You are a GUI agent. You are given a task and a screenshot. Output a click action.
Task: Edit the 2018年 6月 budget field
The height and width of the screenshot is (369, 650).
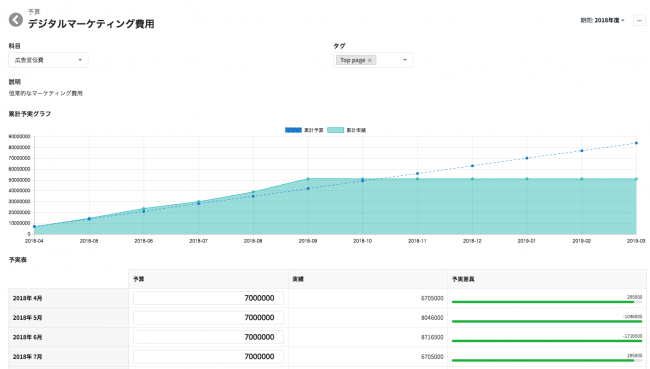coord(208,337)
